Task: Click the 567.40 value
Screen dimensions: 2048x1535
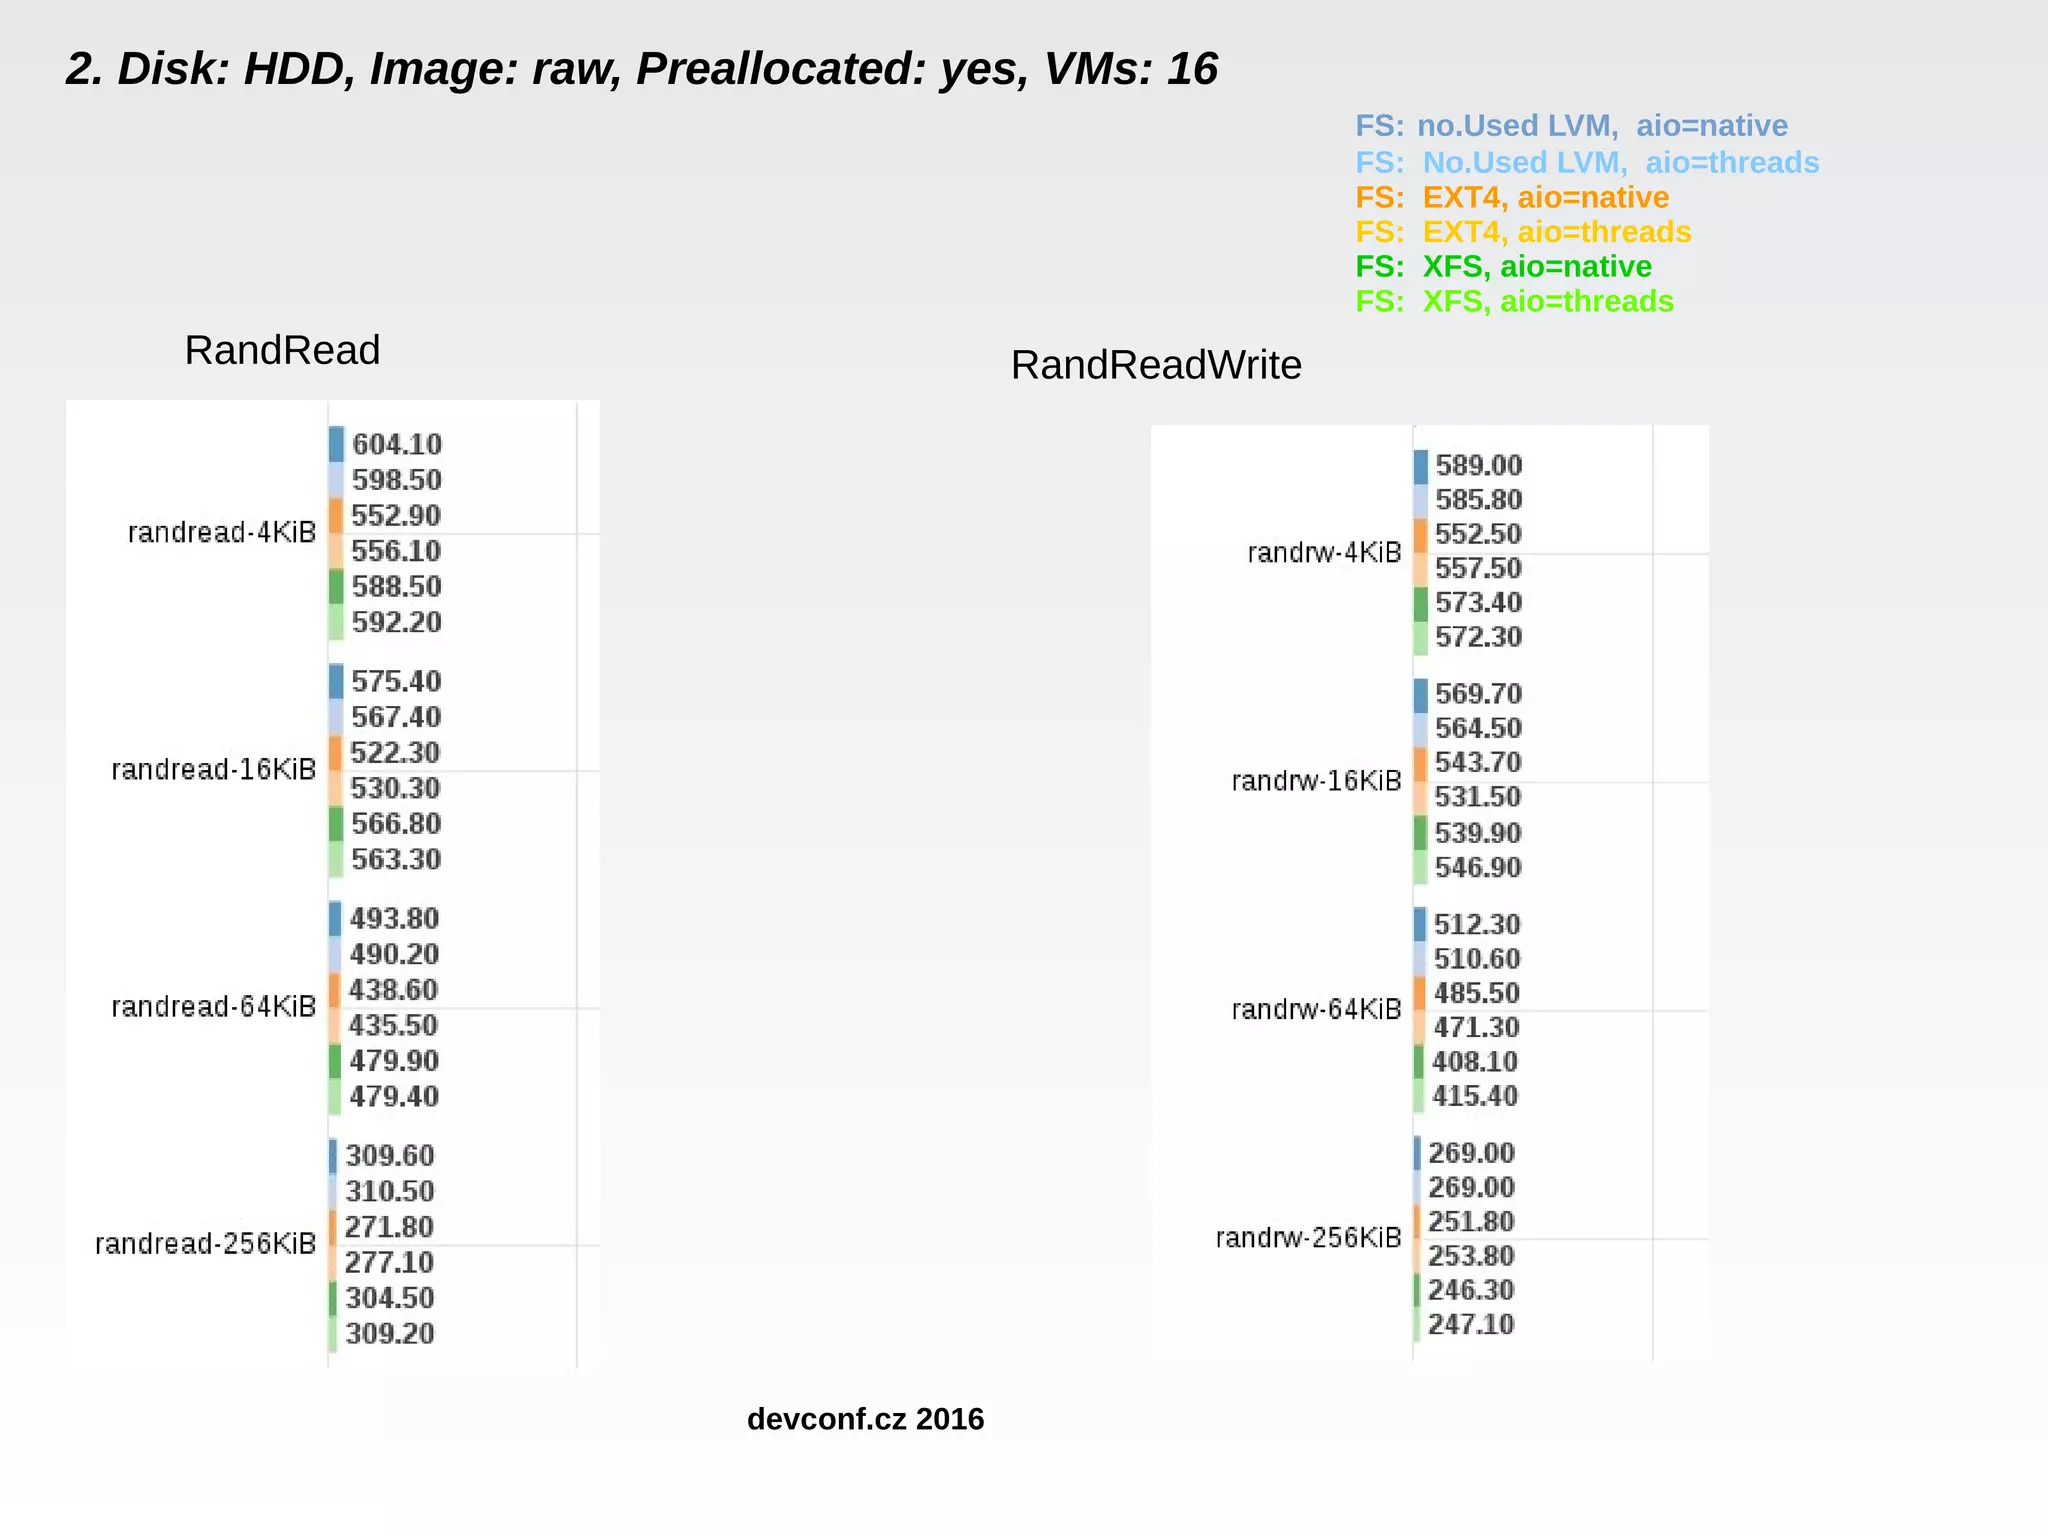Action: coord(396,717)
